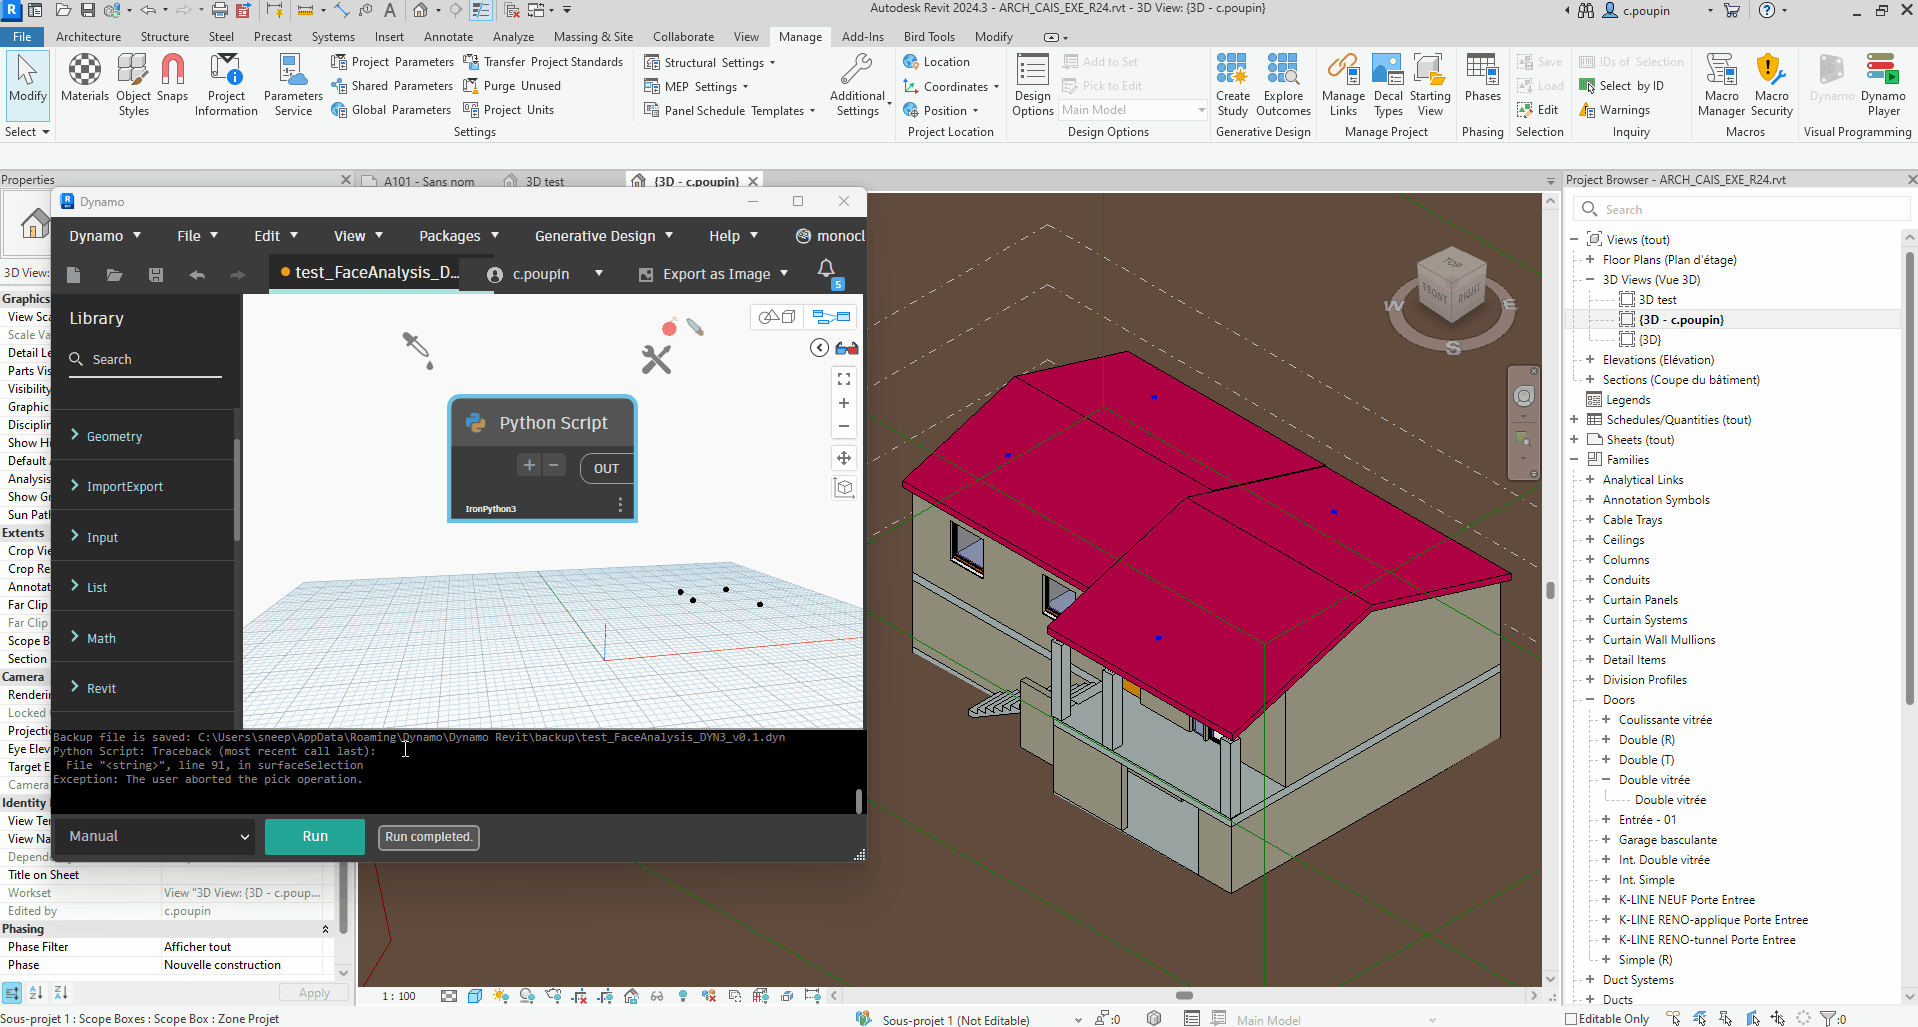Click Select by ID button
This screenshot has height=1027, width=1918.
(x=1621, y=86)
